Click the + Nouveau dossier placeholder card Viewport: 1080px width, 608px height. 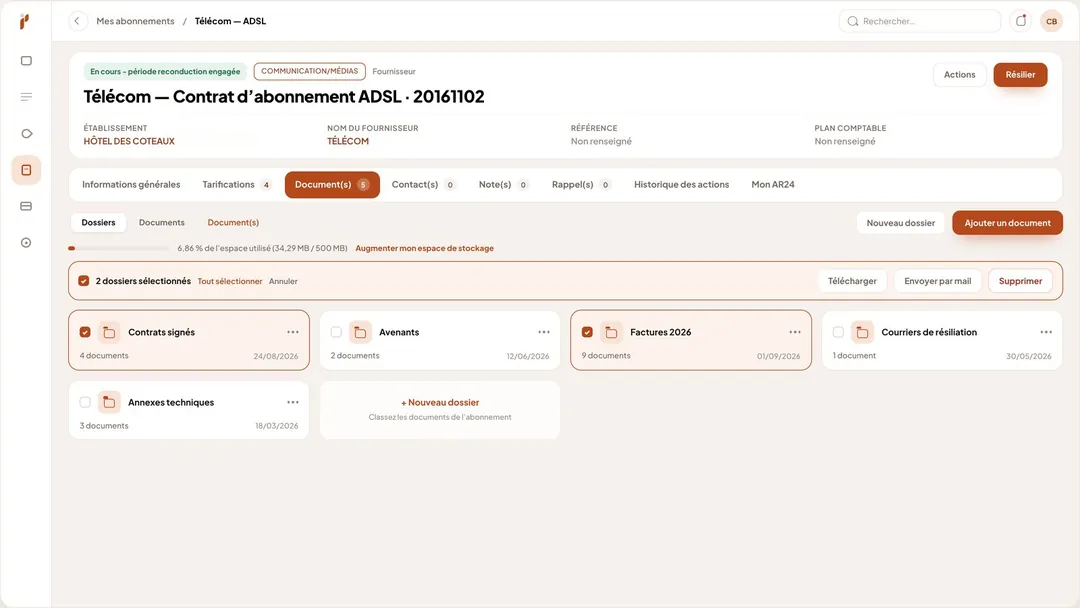[x=440, y=410]
